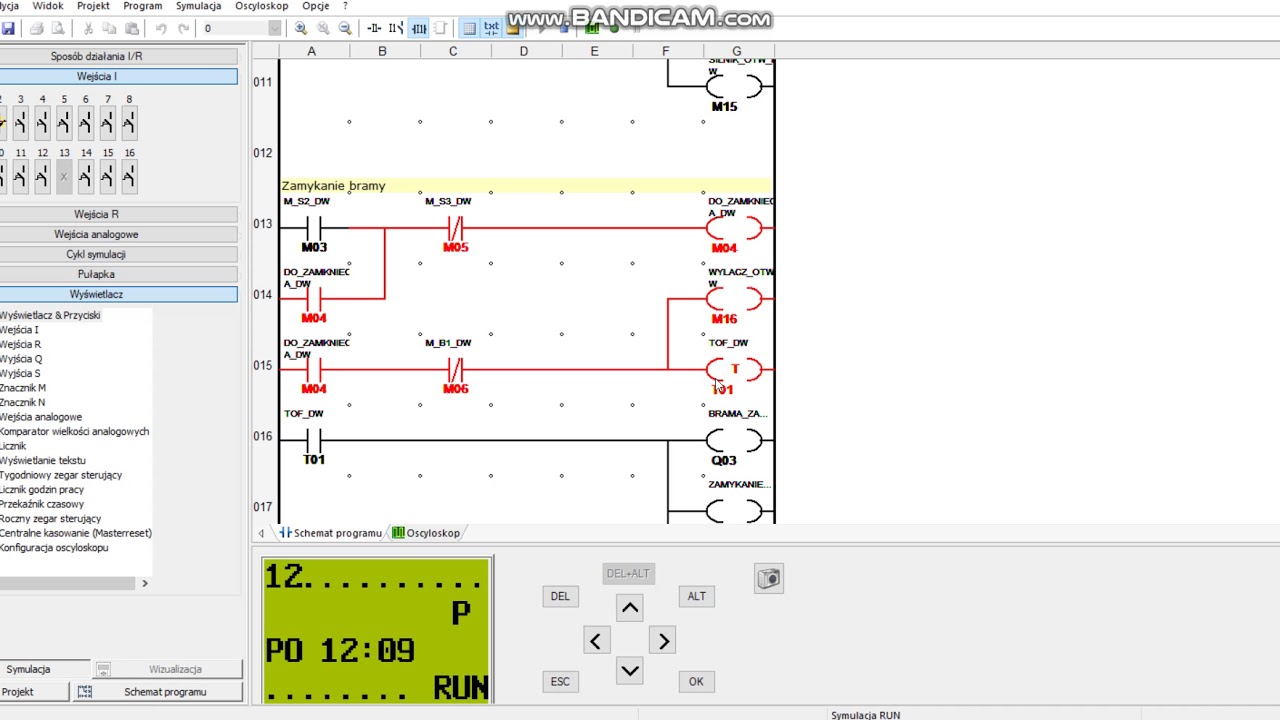The height and width of the screenshot is (720, 1280).
Task: Toggle input switch 11
Action: (20, 177)
